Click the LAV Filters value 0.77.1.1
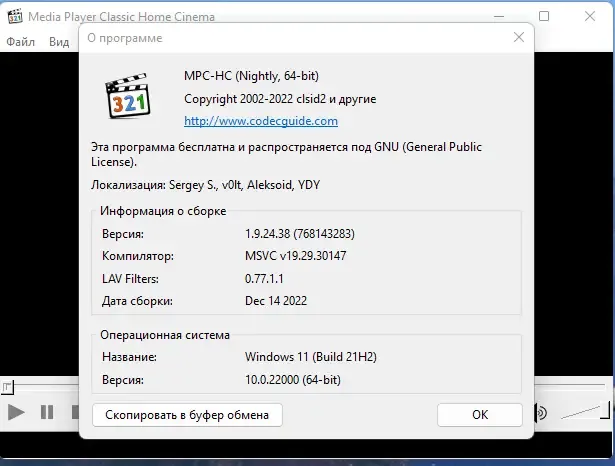 264,279
